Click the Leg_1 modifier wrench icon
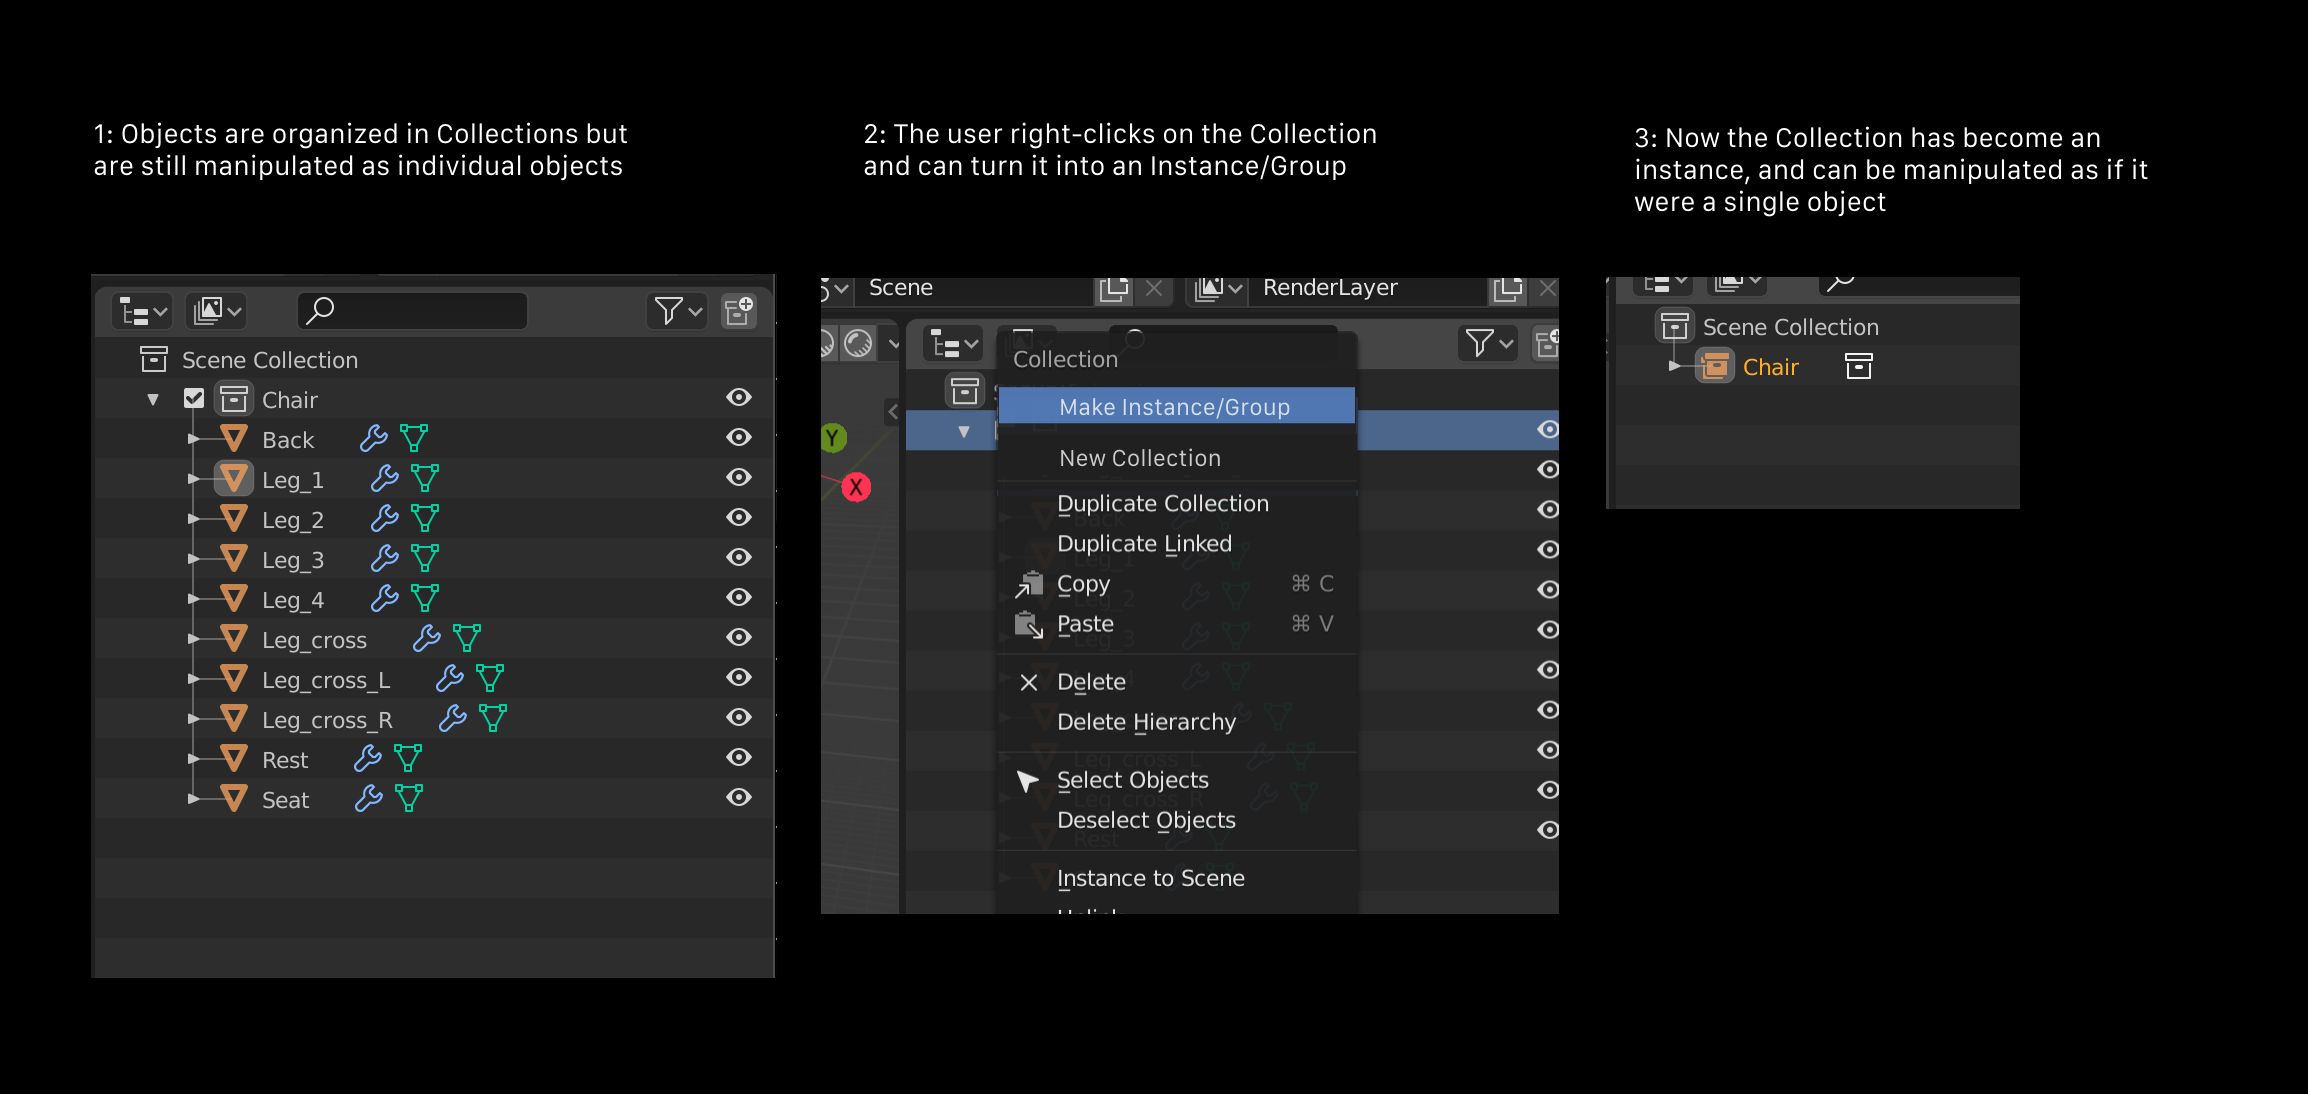 tap(385, 478)
